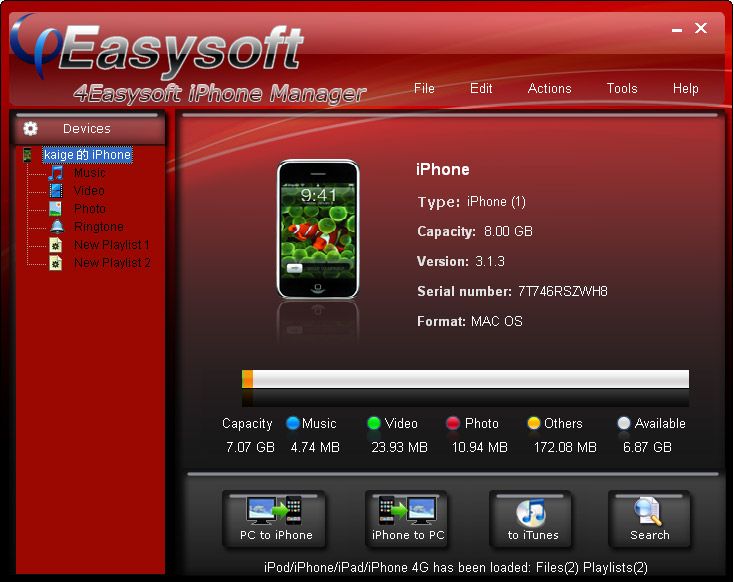Click the iPhone to PC export button

(406, 519)
